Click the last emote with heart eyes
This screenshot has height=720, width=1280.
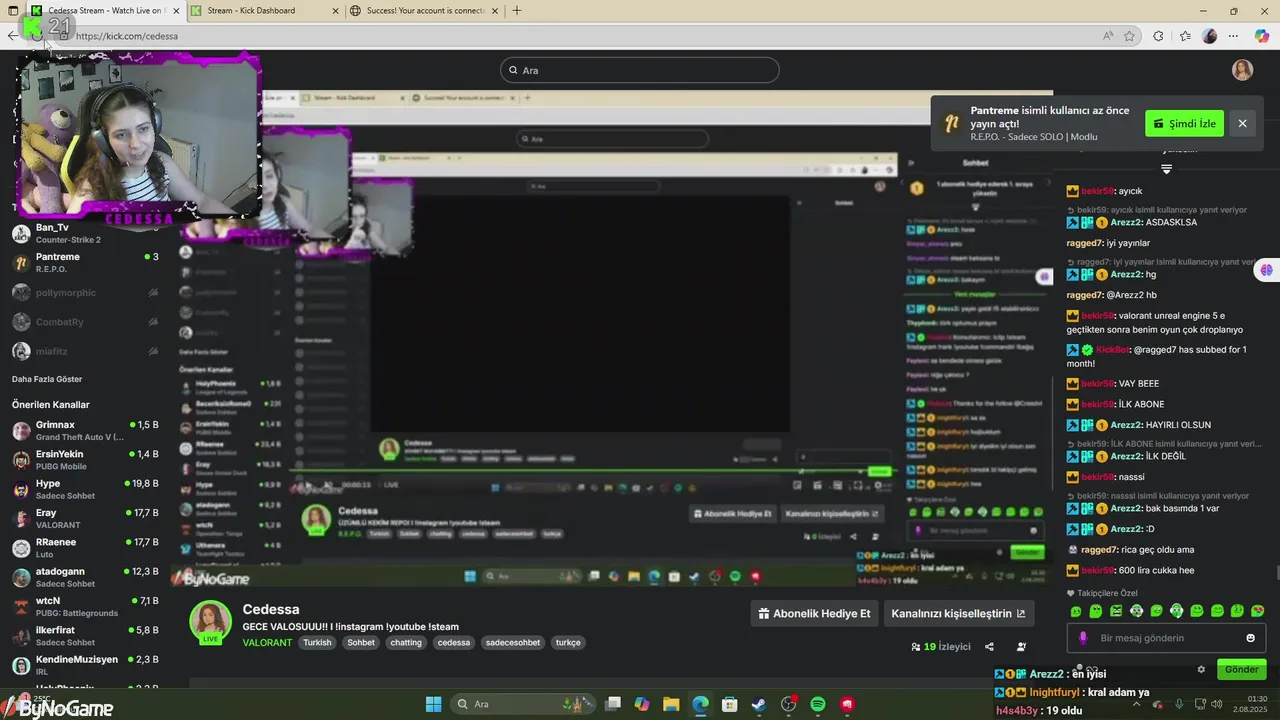[1258, 611]
